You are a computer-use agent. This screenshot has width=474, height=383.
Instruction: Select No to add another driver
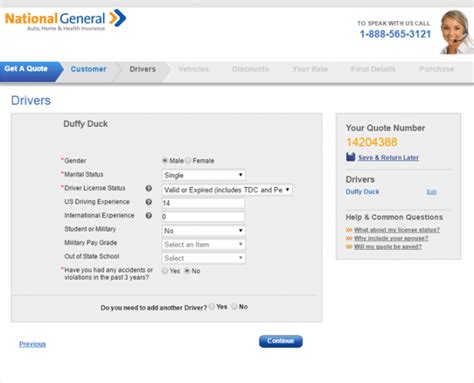coord(234,307)
